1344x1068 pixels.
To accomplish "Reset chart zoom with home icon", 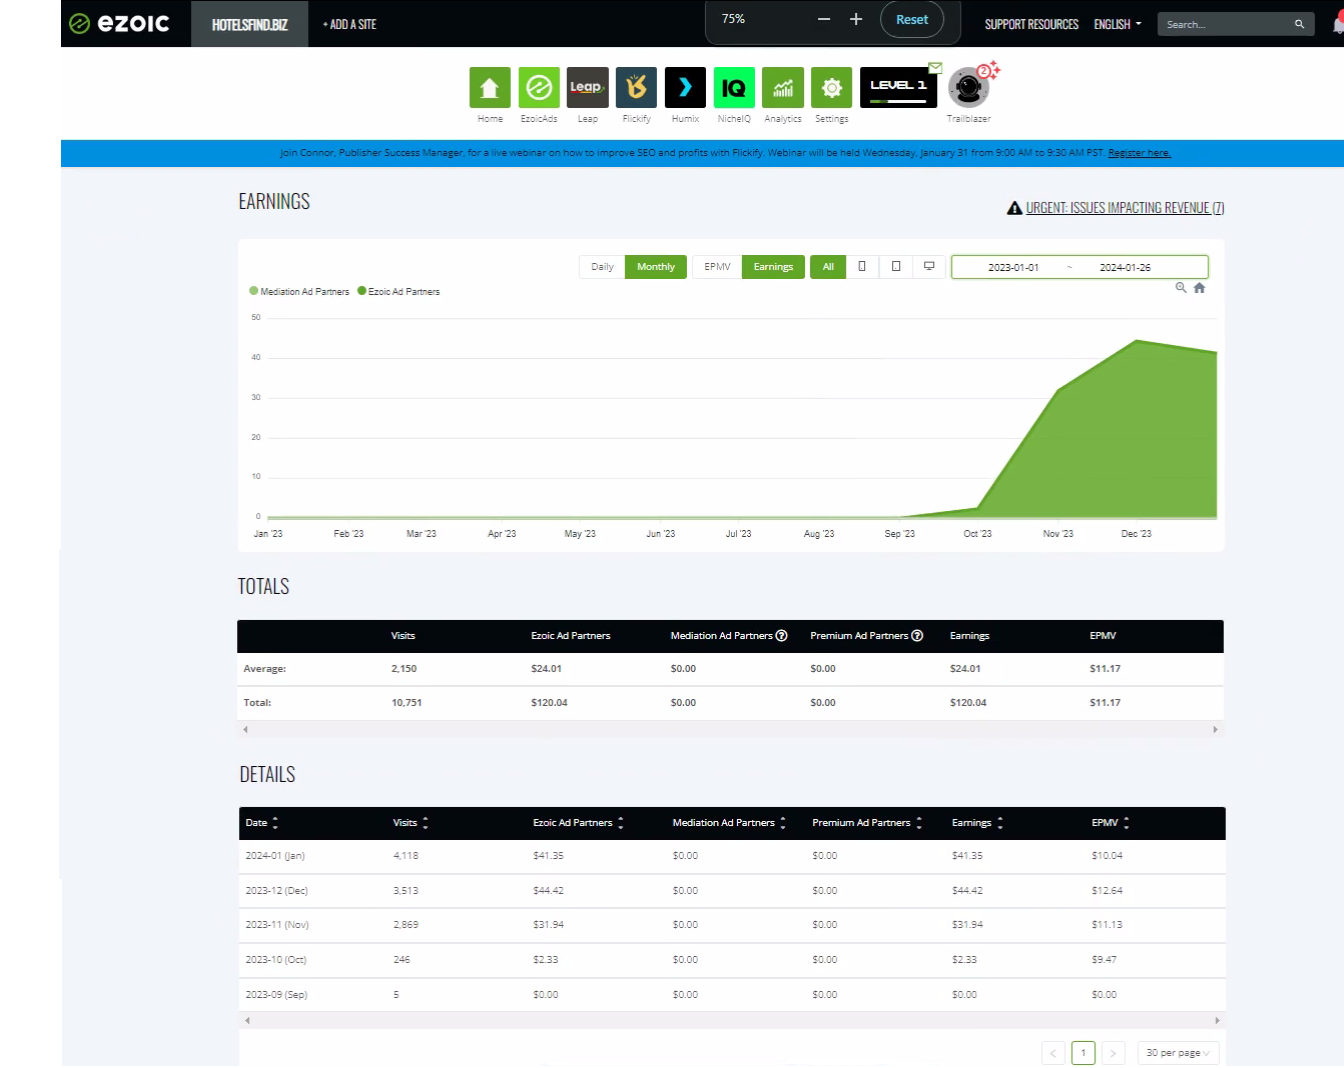I will pos(1199,288).
